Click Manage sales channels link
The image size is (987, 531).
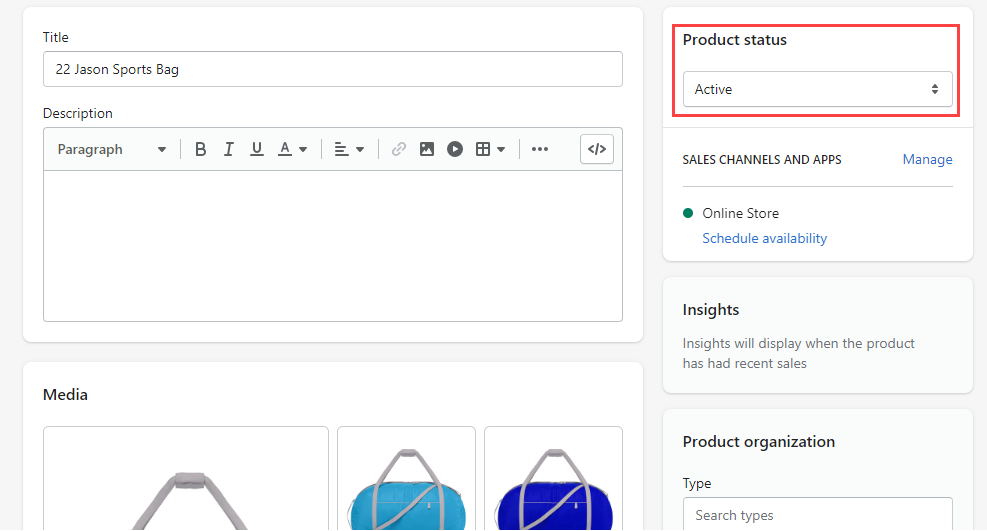pyautogui.click(x=927, y=159)
